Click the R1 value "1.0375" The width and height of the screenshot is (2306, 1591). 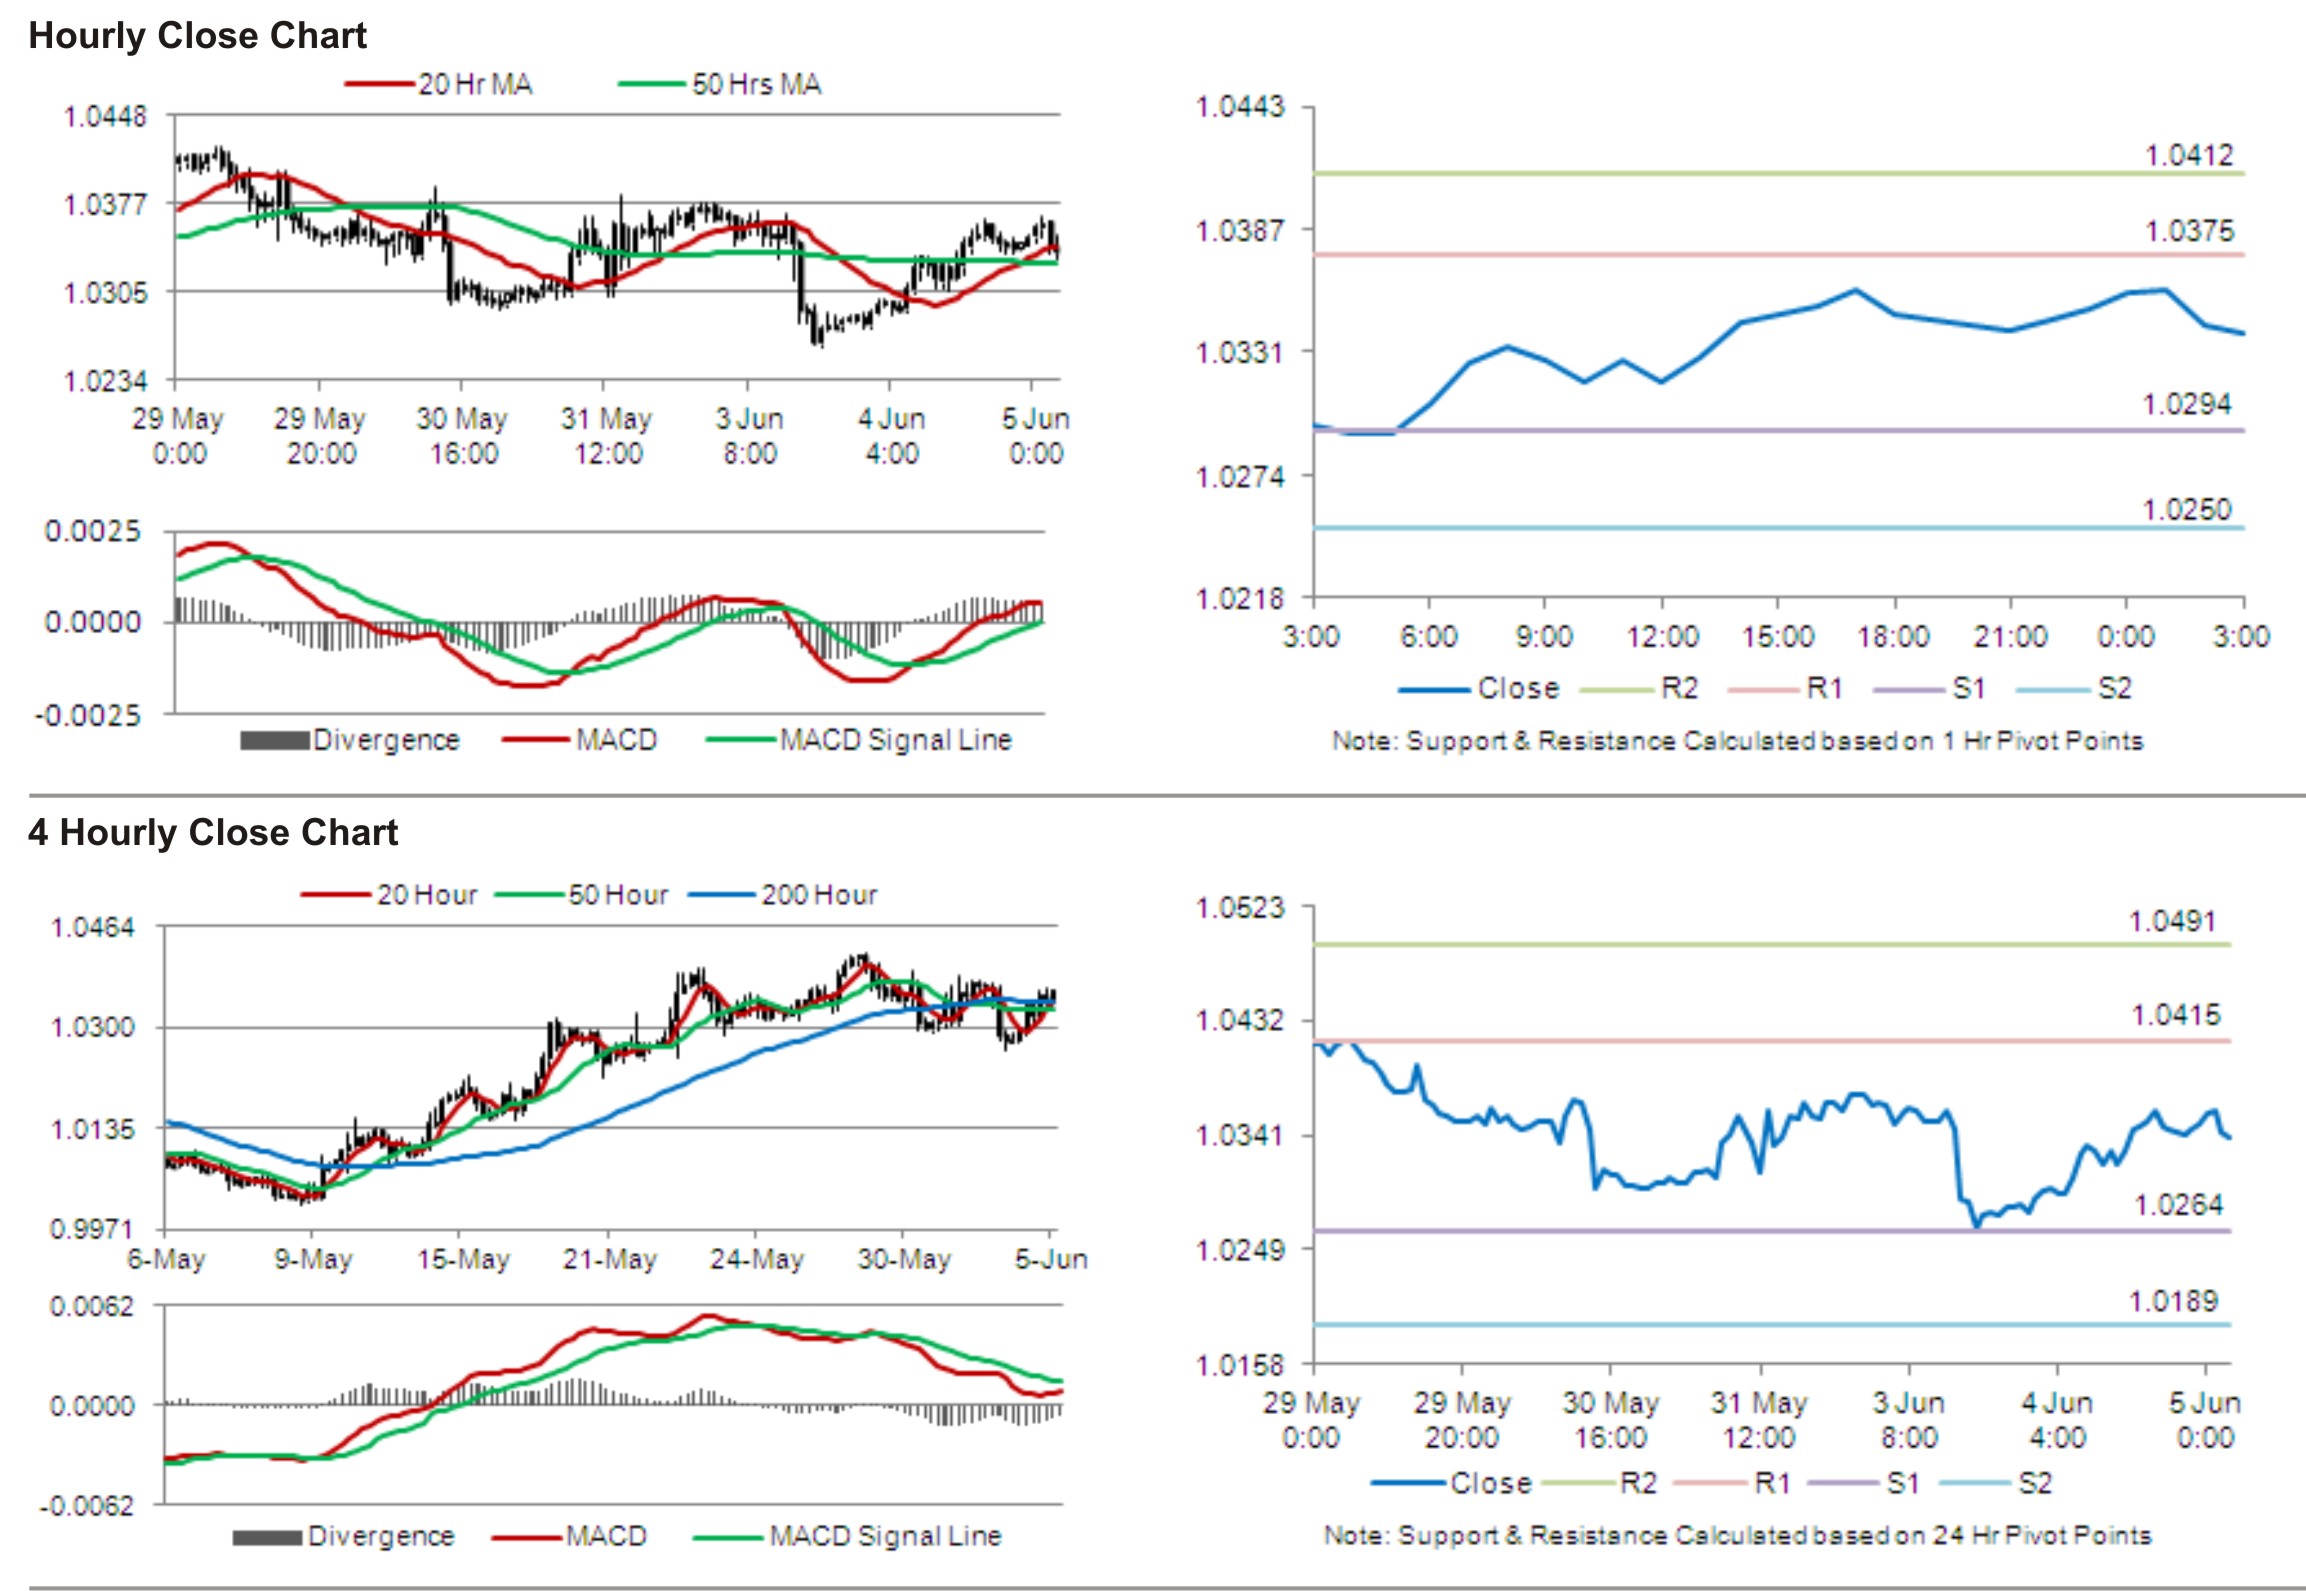[x=2188, y=231]
